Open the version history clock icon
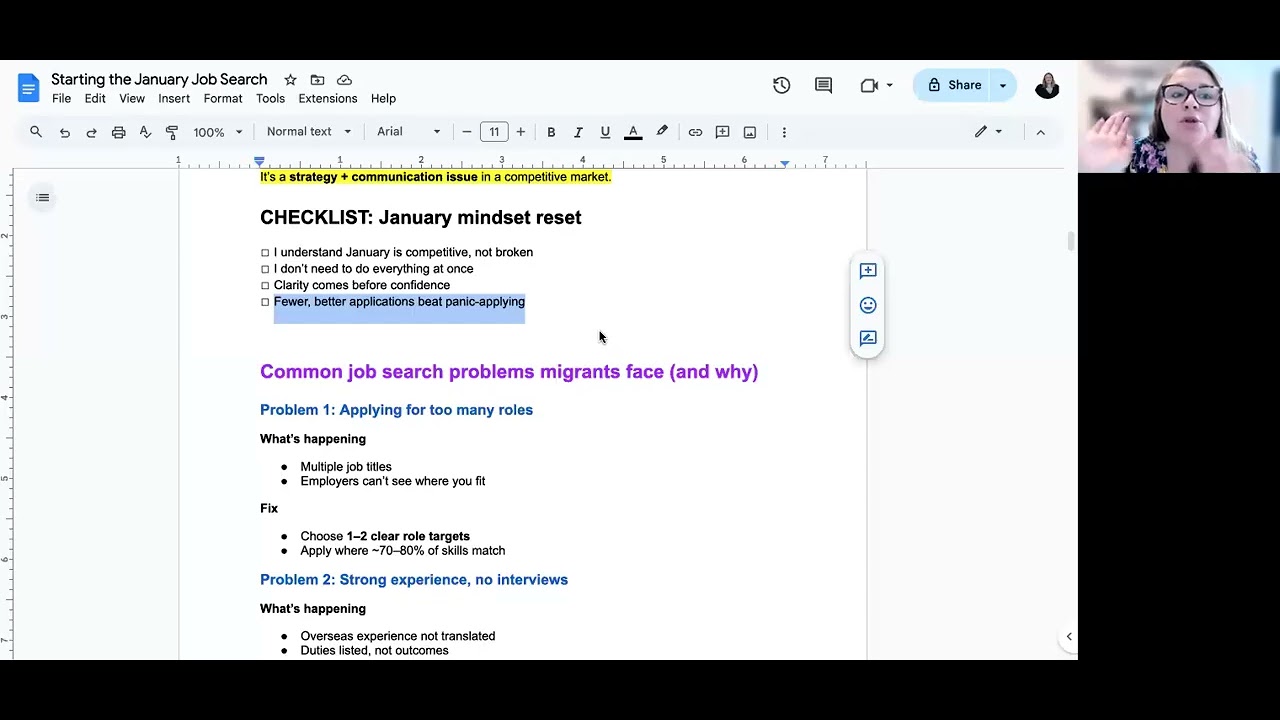Viewport: 1280px width, 720px height. (x=781, y=86)
